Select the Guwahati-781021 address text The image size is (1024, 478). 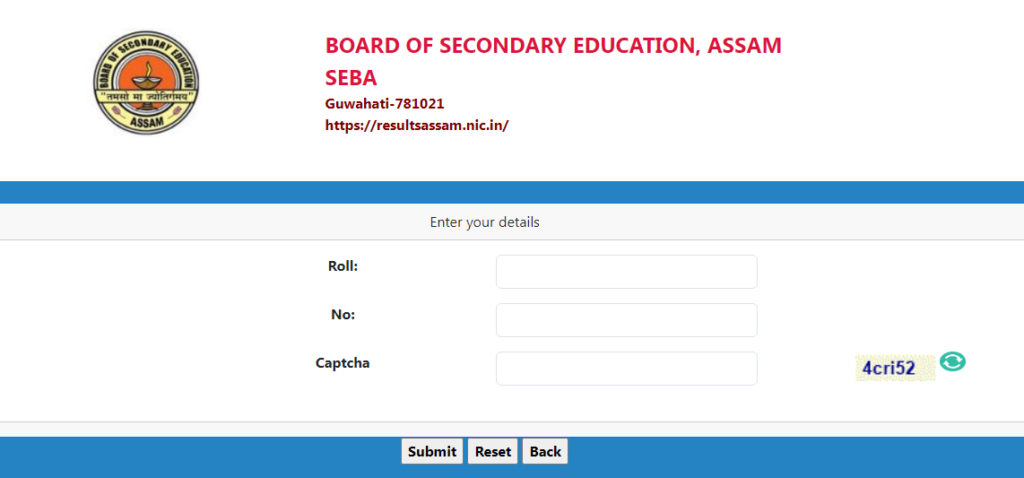point(384,104)
